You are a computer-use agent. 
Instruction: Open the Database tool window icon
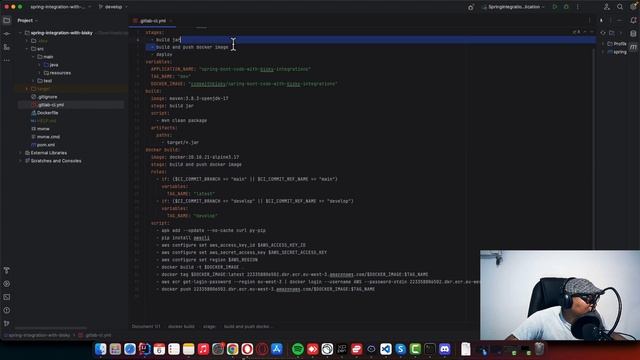[633, 33]
